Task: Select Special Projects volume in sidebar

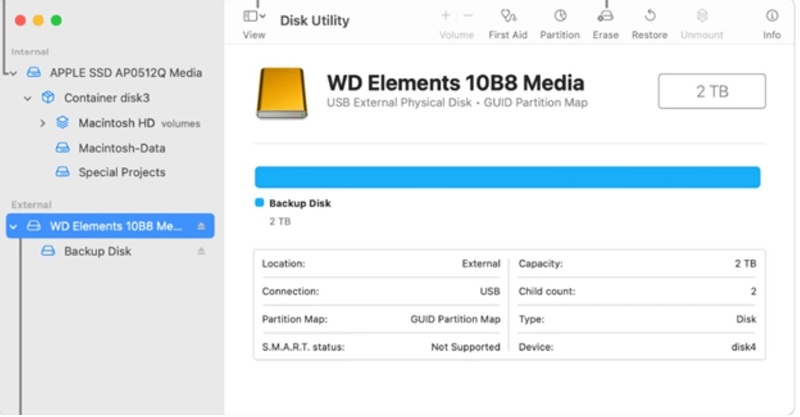Action: click(121, 172)
